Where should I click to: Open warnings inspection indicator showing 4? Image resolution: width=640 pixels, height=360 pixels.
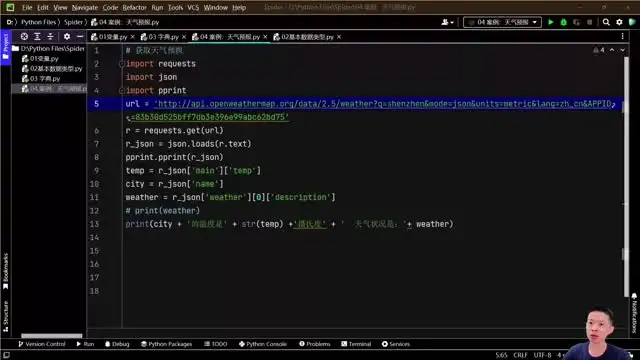(599, 50)
